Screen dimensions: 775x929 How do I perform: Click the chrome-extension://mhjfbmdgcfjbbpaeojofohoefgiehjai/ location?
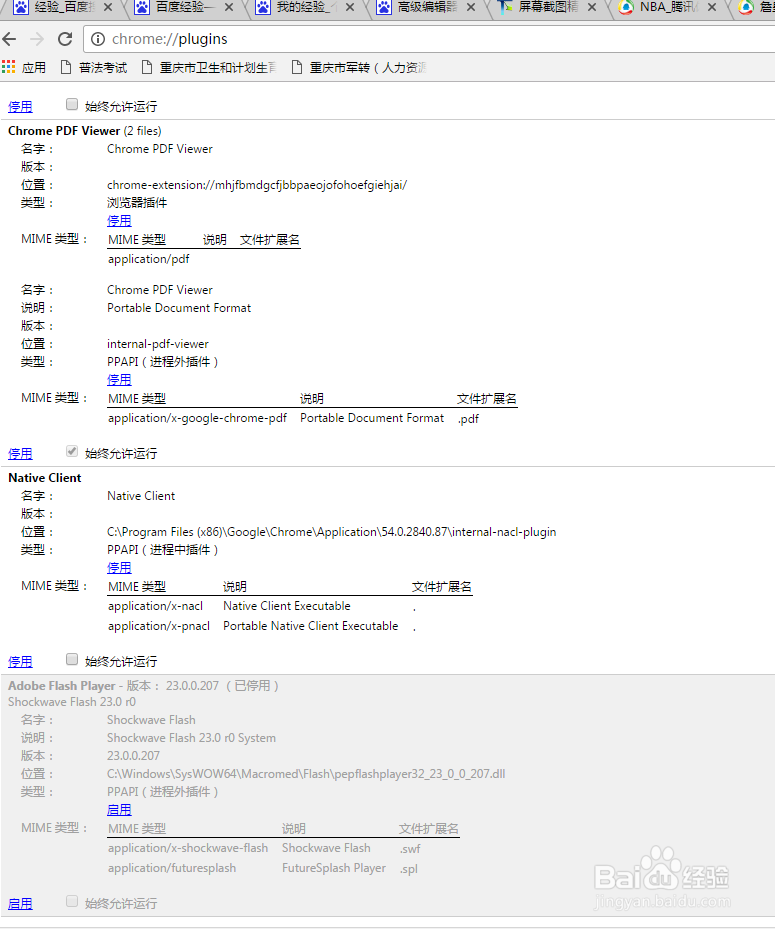click(x=257, y=185)
